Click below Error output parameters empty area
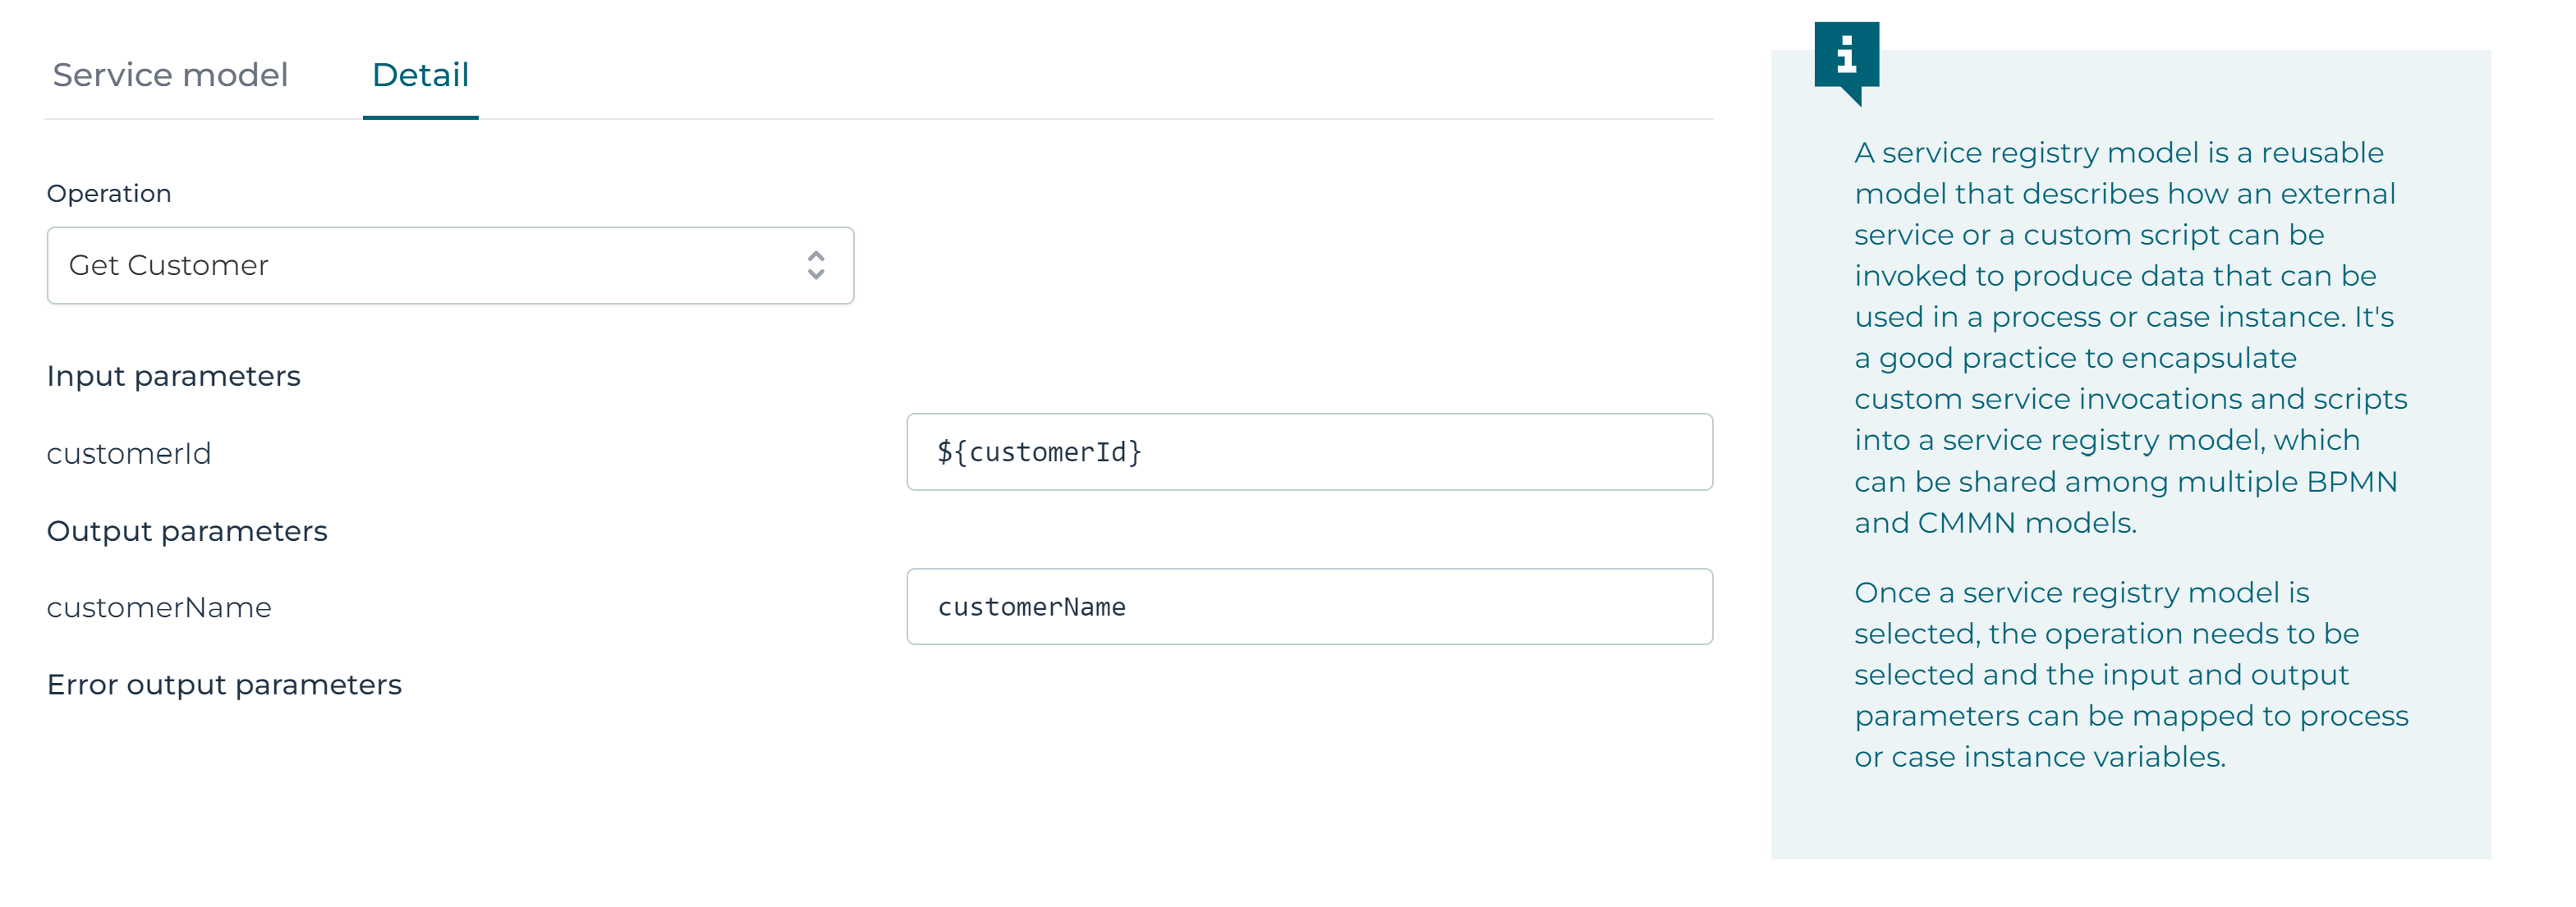This screenshot has width=2576, height=907. point(800,800)
